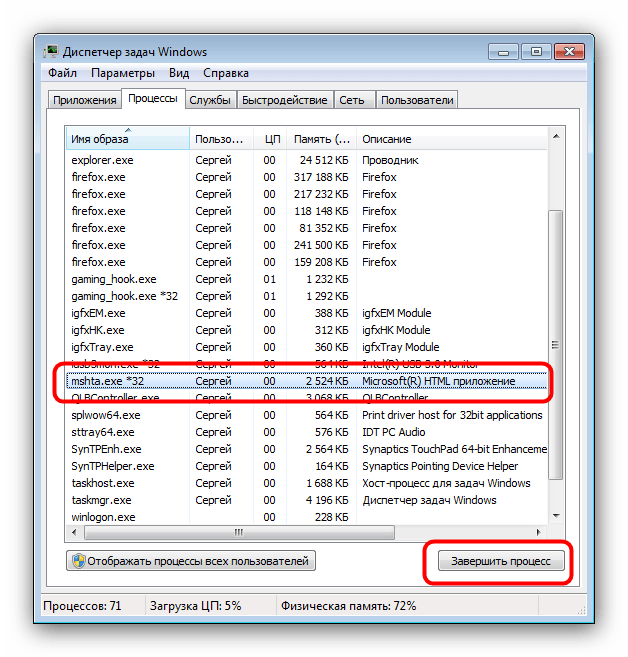Switch to the Приложения tab
This screenshot has width=628, height=657.
click(85, 100)
